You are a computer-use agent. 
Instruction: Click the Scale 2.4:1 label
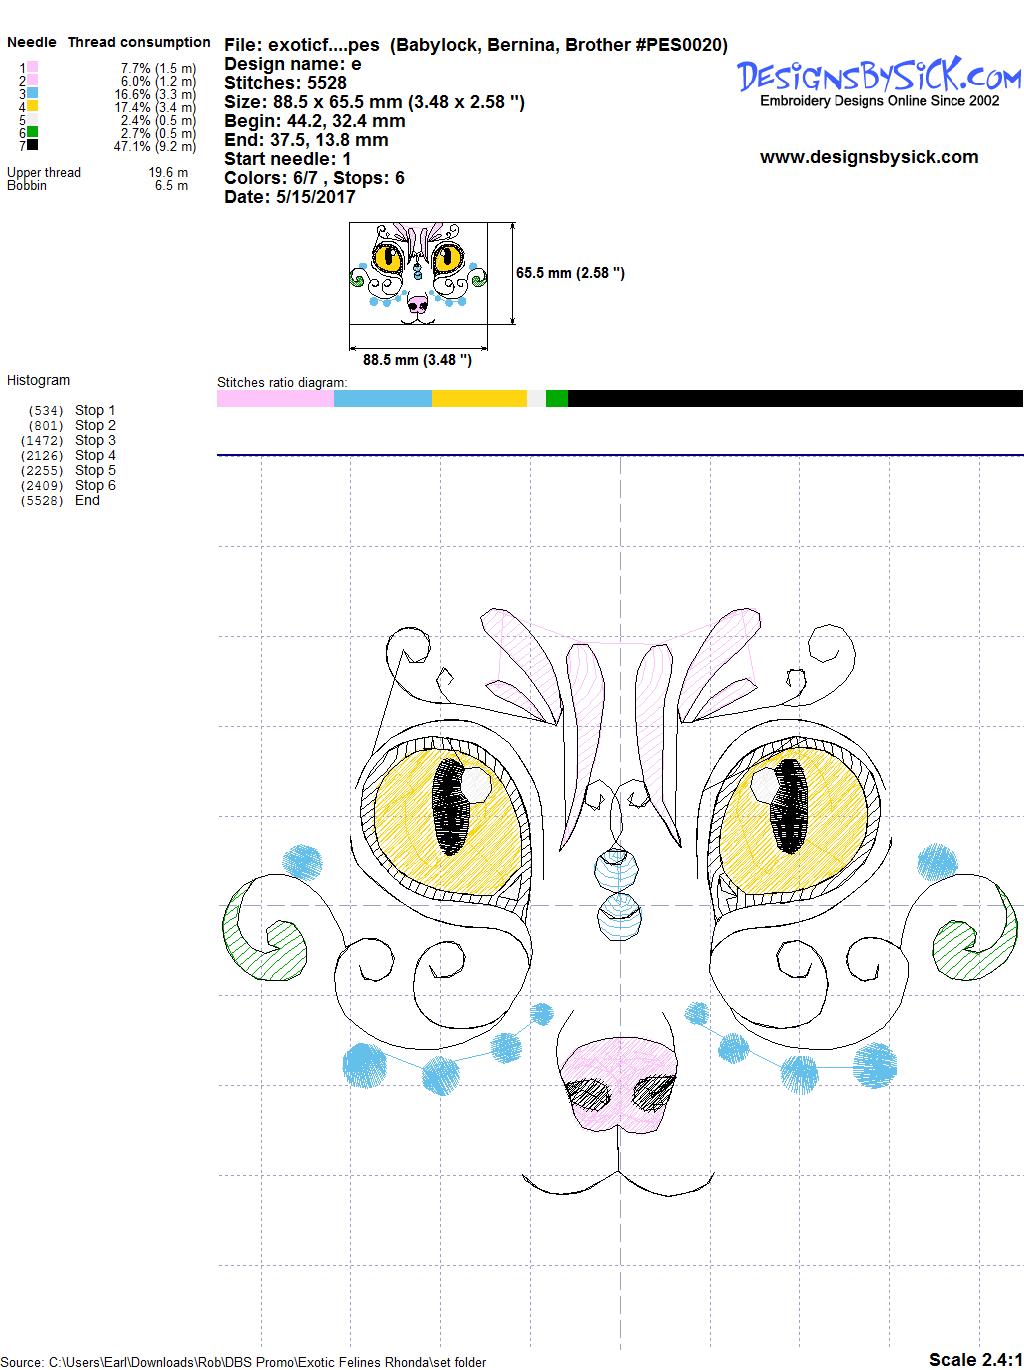point(974,1358)
